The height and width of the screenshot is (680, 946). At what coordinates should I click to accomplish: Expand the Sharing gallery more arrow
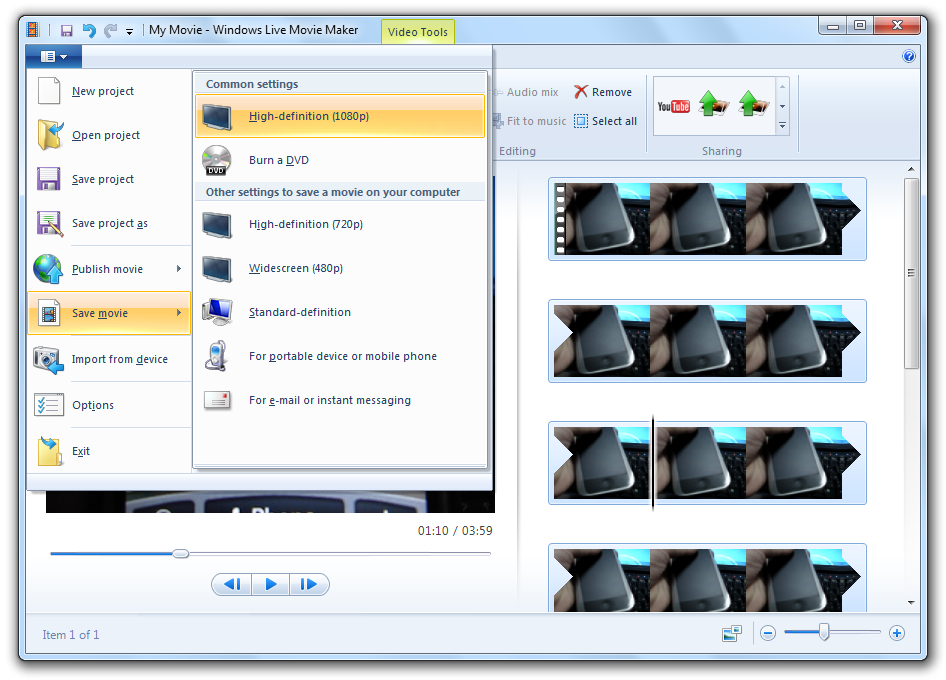click(x=783, y=126)
